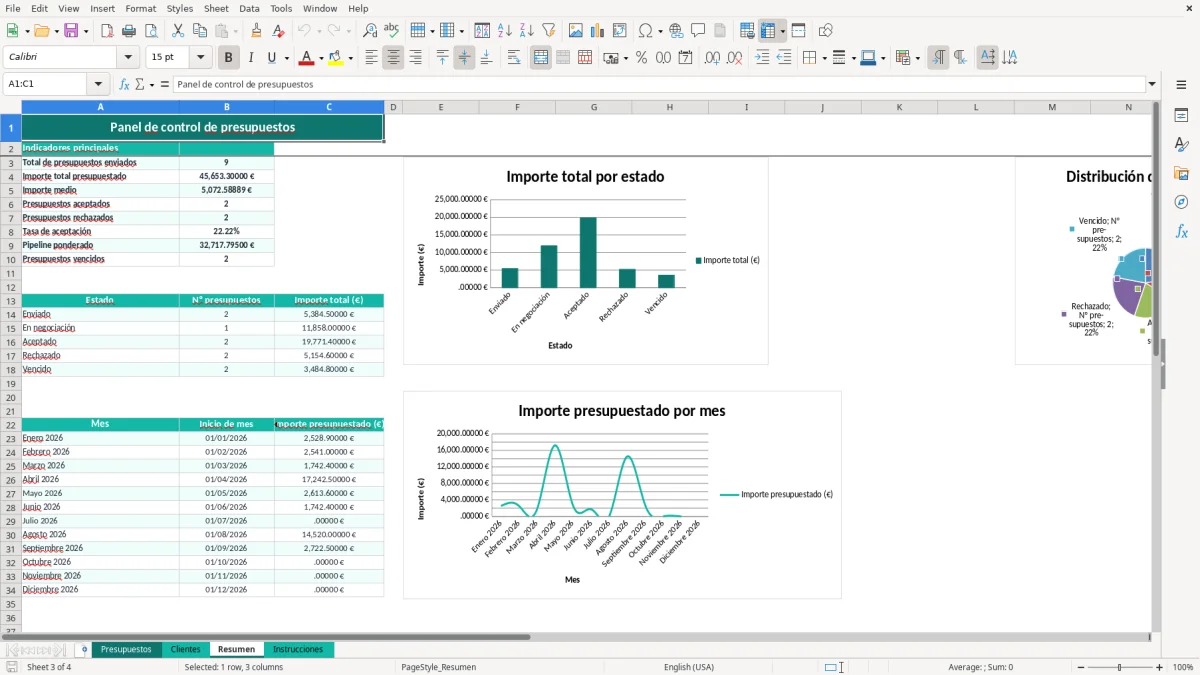1200x675 pixels.
Task: Toggle Bold formatting
Action: (228, 58)
